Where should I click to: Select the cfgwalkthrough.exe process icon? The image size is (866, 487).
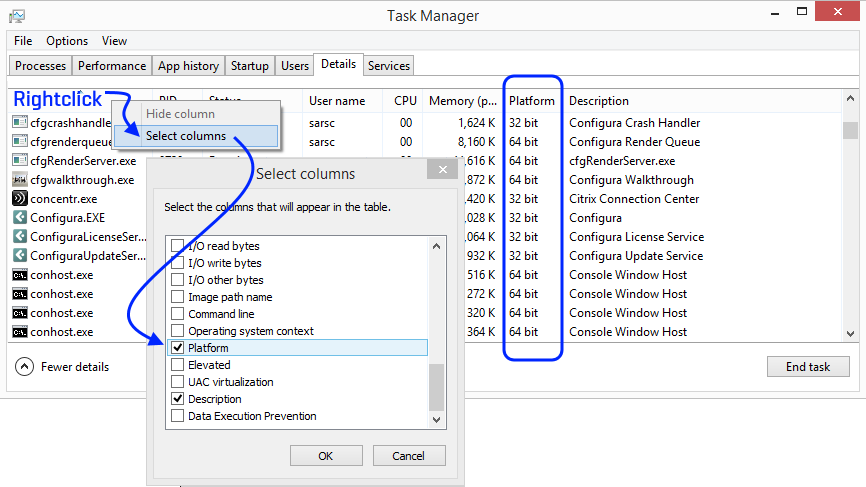[20, 180]
